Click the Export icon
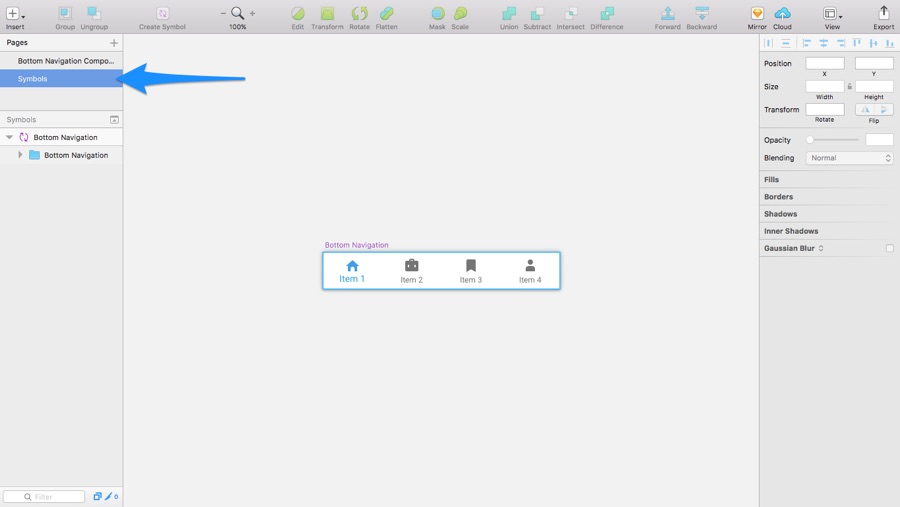The height and width of the screenshot is (507, 900). [883, 13]
